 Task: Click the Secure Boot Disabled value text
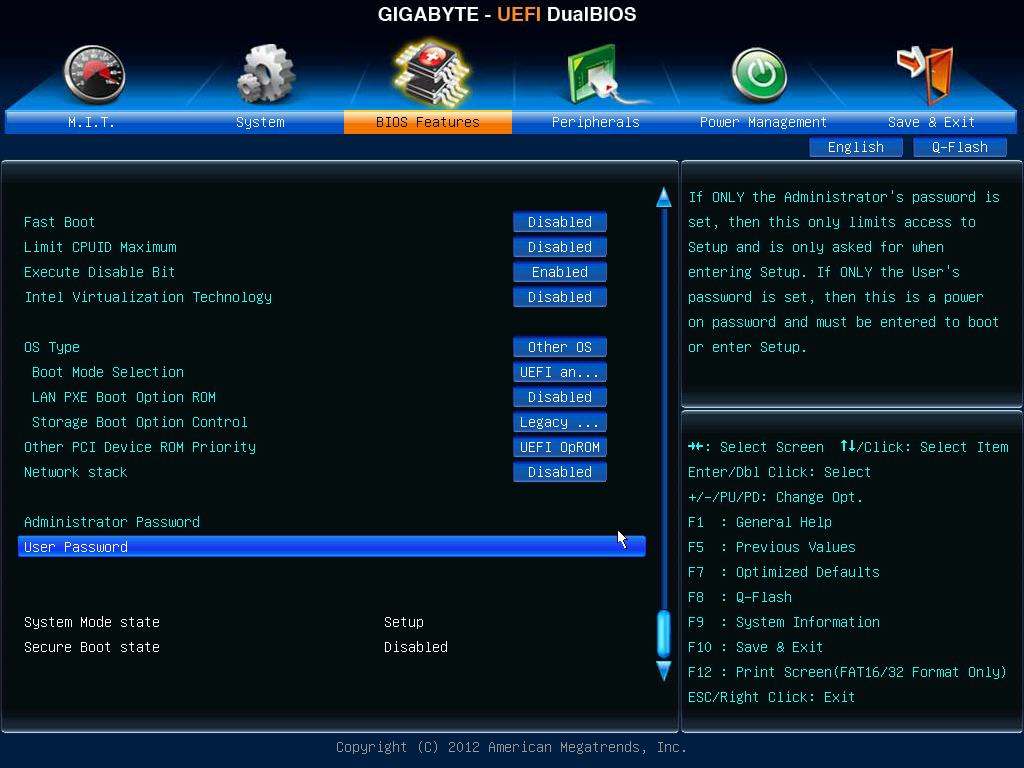(x=416, y=647)
